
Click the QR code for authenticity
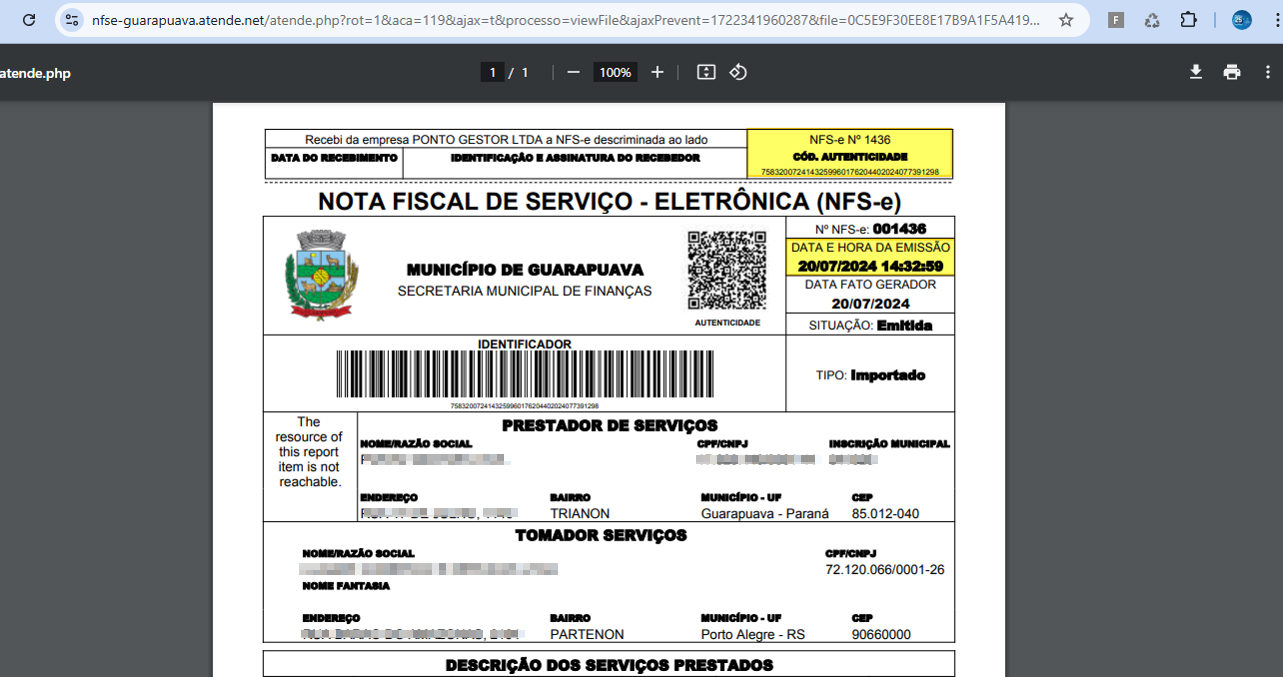pos(727,271)
